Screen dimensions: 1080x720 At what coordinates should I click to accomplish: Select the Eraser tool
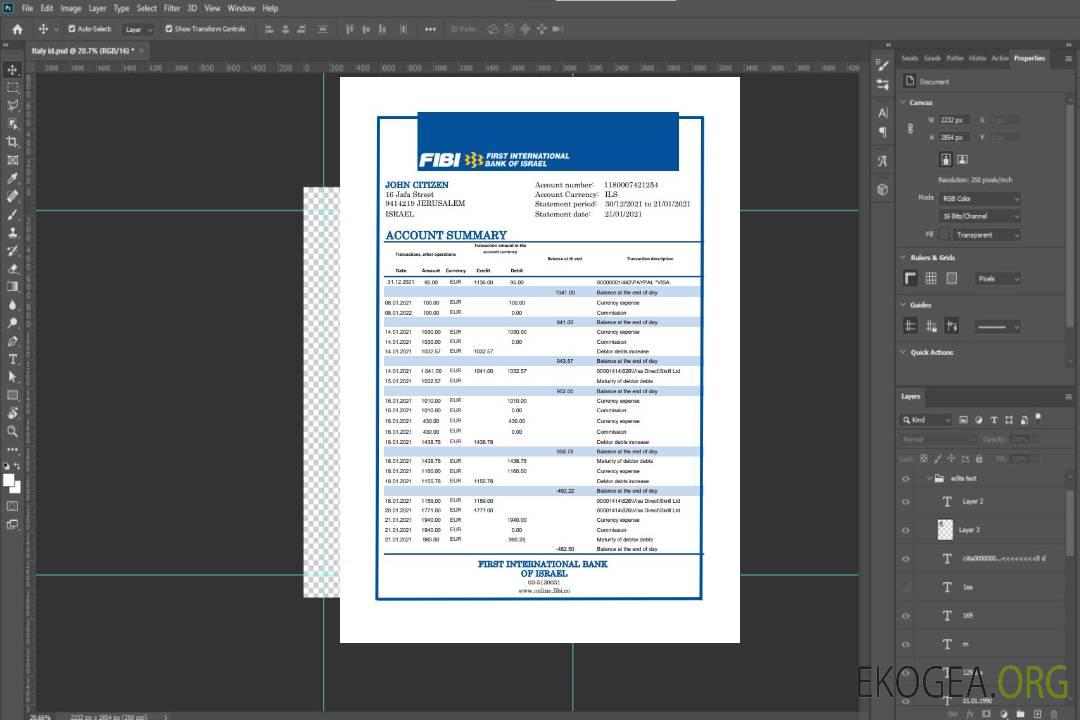[x=12, y=269]
